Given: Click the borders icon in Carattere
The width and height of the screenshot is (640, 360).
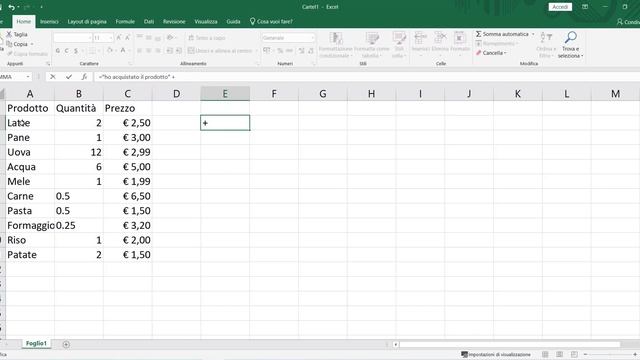Looking at the screenshot, I should tap(92, 51).
